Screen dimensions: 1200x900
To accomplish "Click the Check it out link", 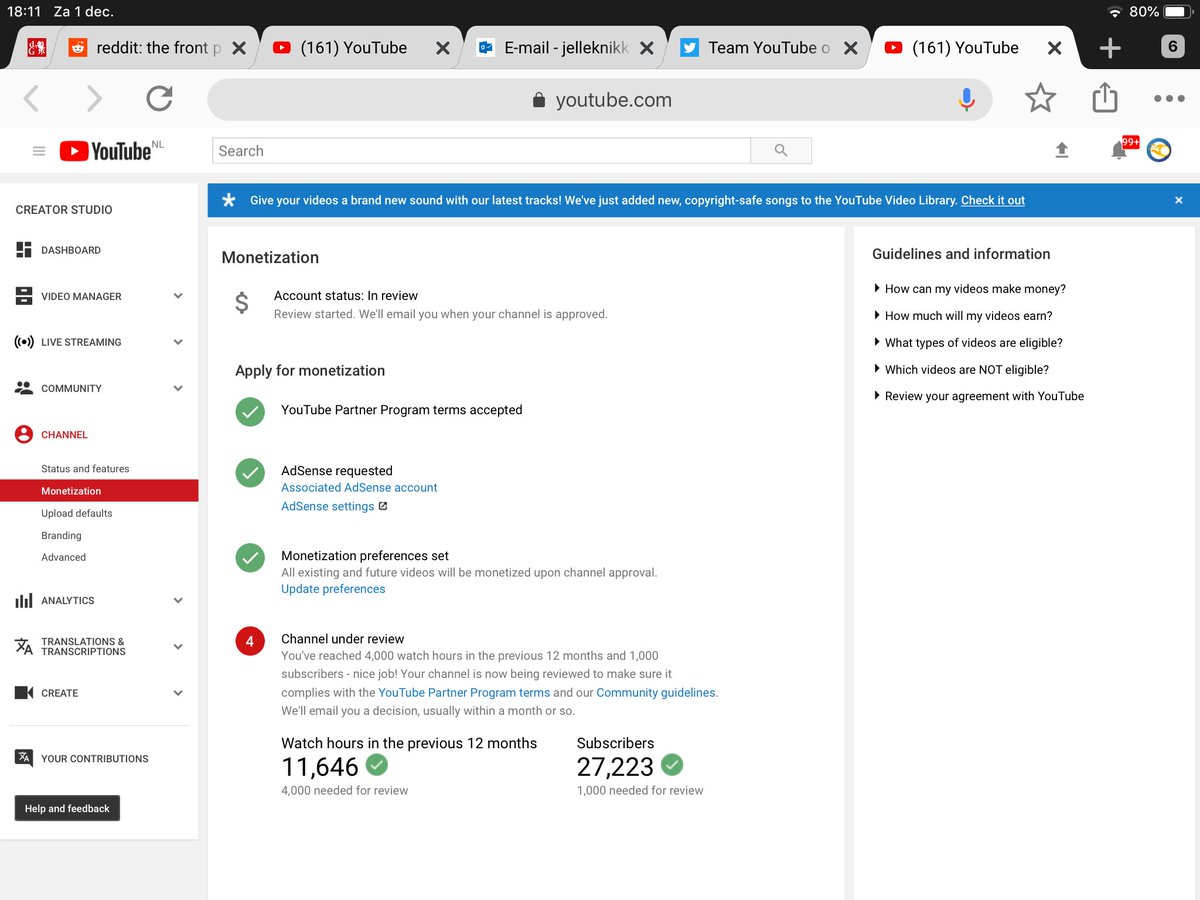I will tap(993, 200).
